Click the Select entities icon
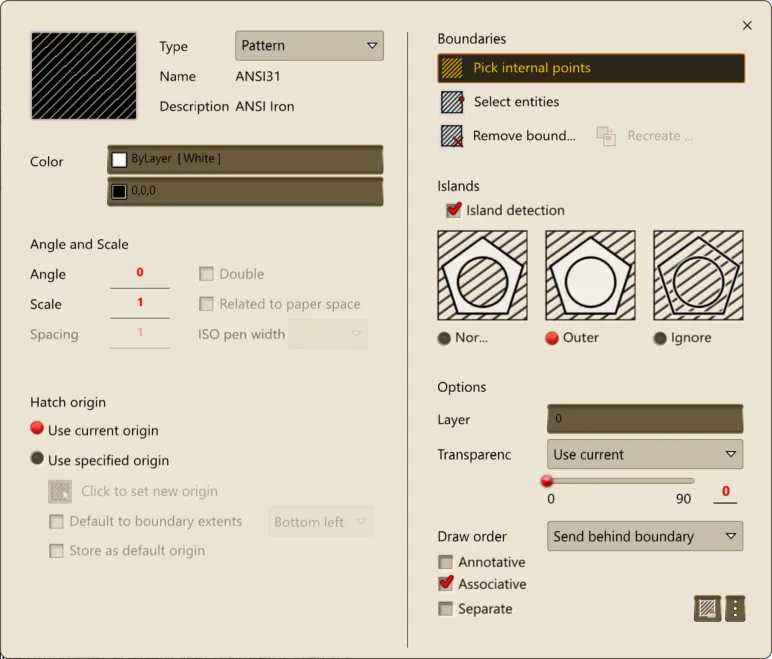This screenshot has width=772, height=659. [x=453, y=102]
